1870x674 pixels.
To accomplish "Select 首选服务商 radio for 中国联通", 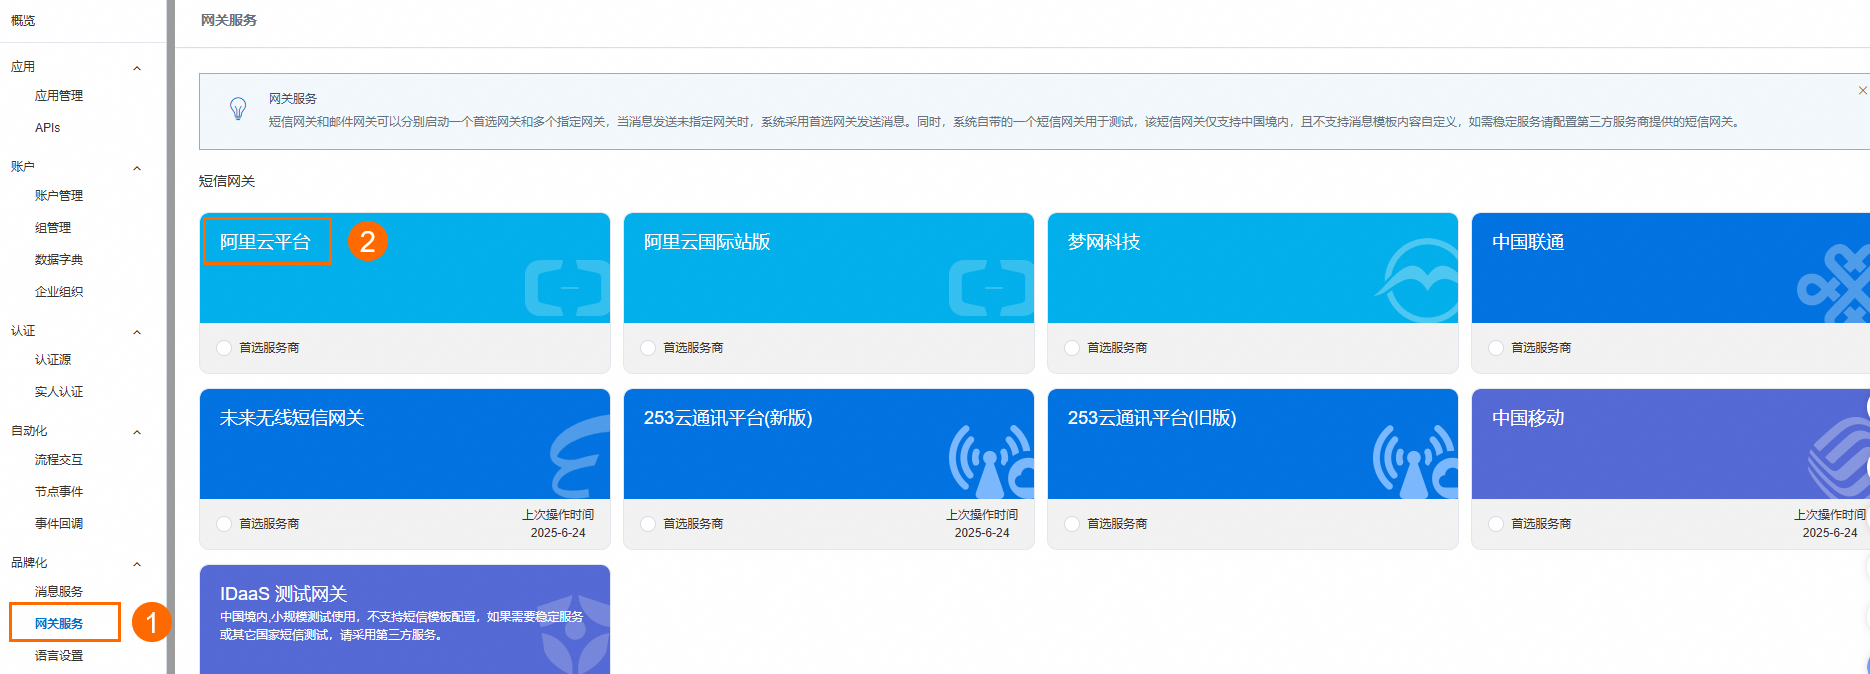I will [x=1496, y=348].
